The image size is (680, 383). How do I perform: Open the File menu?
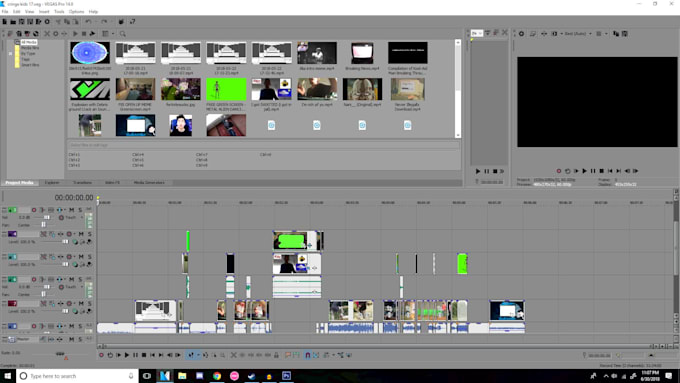[5, 12]
